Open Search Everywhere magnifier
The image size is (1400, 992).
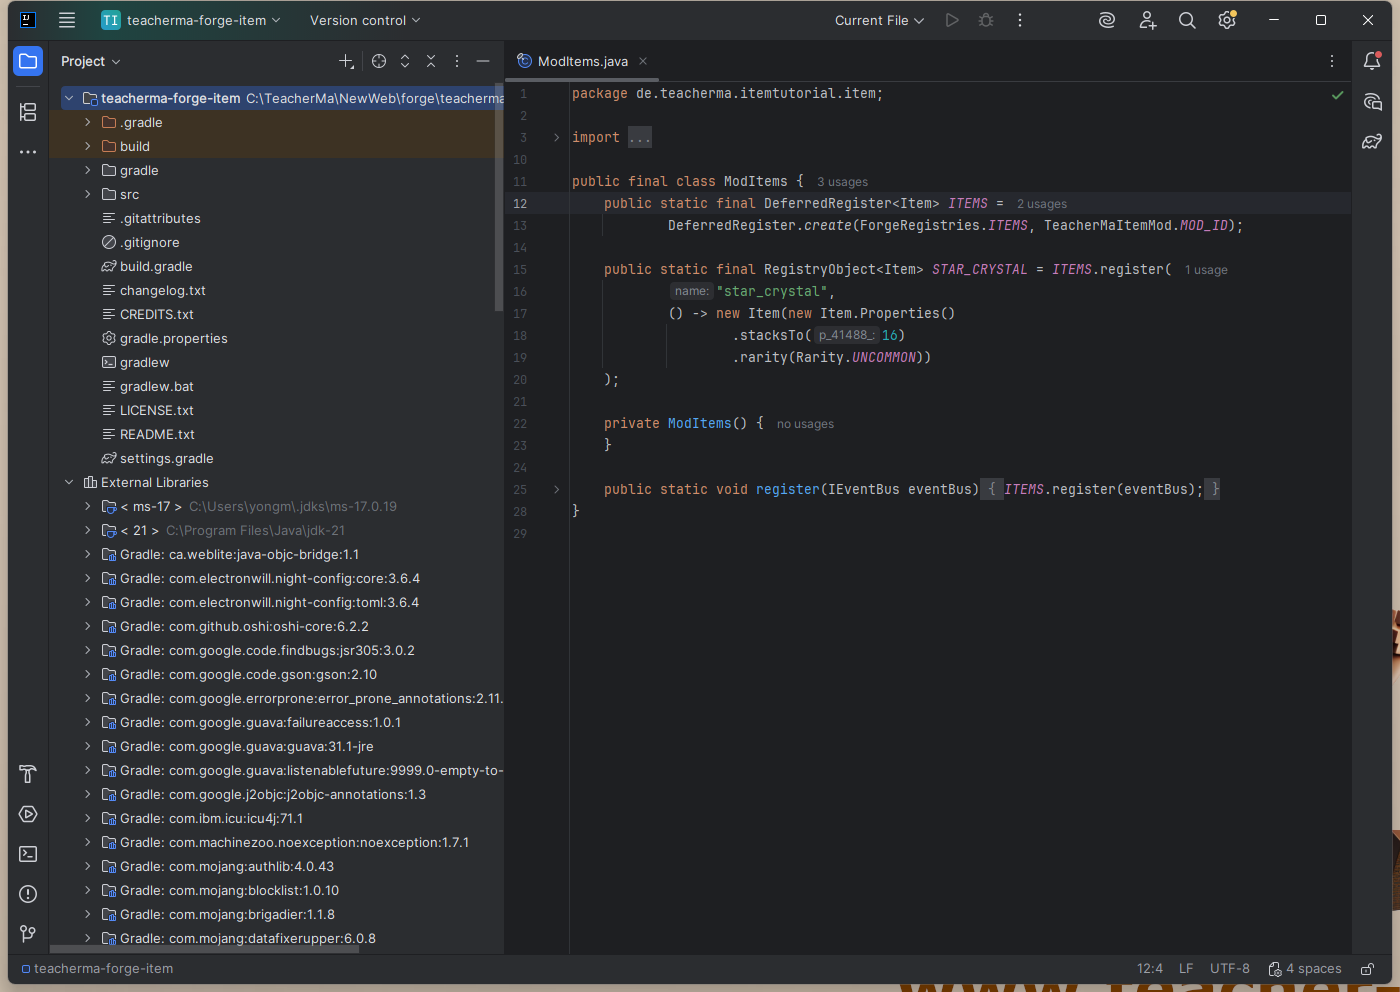coord(1187,20)
